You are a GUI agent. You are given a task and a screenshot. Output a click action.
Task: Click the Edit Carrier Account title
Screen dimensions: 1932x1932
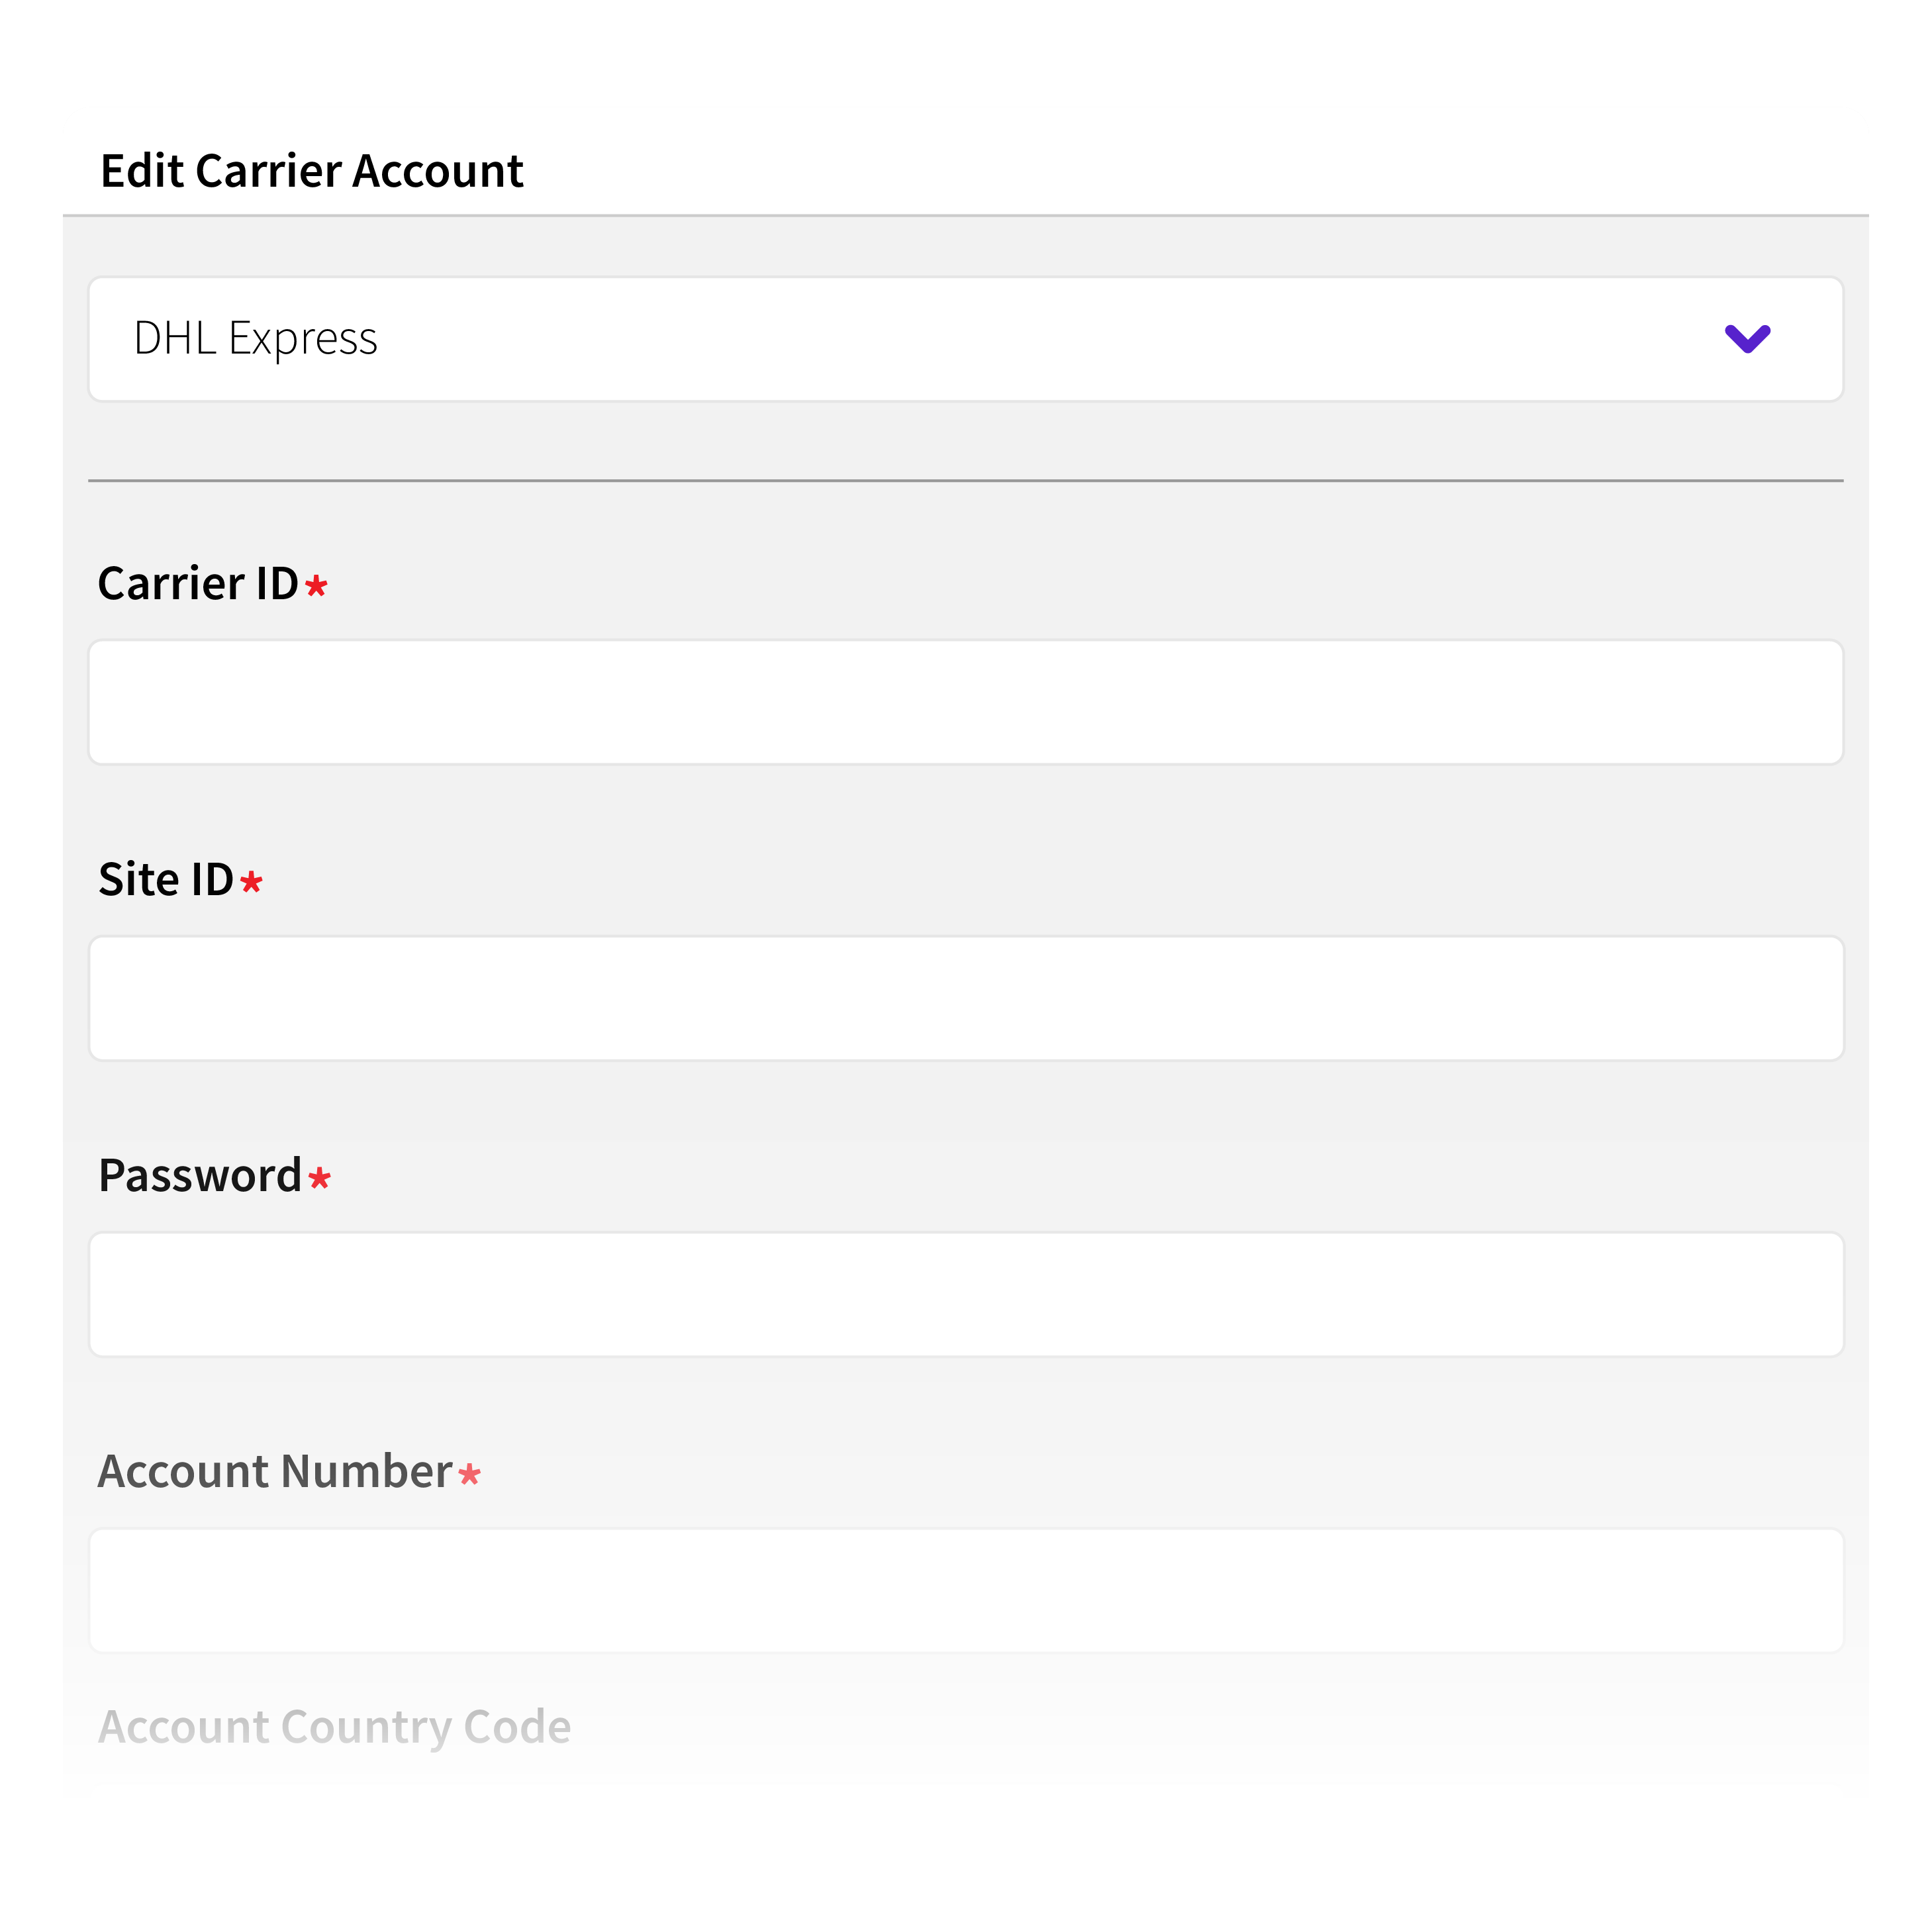[x=311, y=170]
